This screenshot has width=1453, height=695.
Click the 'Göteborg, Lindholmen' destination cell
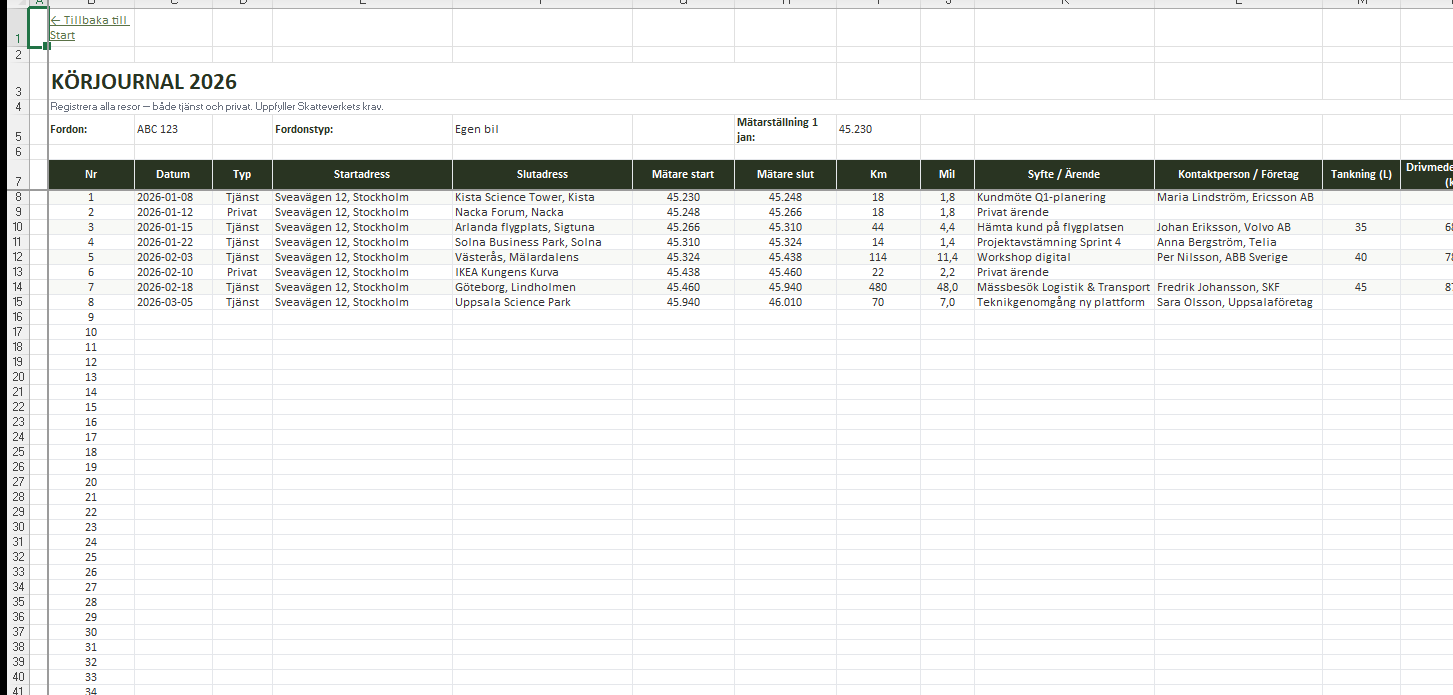click(515, 287)
